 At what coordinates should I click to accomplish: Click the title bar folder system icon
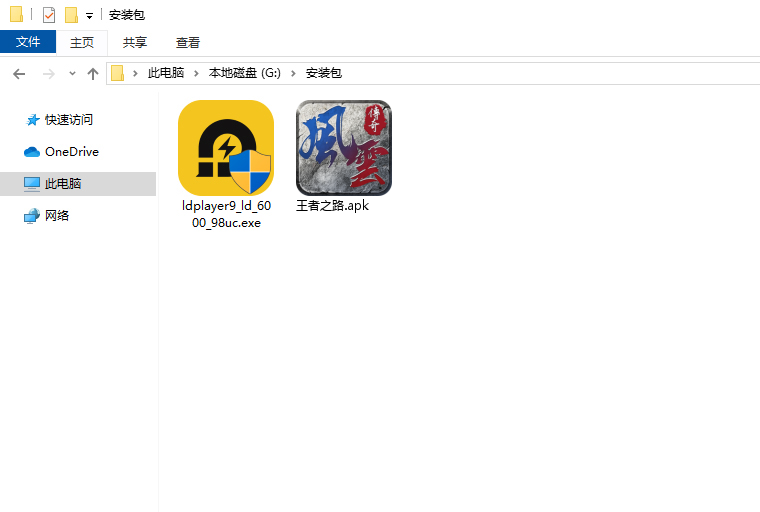tap(16, 15)
